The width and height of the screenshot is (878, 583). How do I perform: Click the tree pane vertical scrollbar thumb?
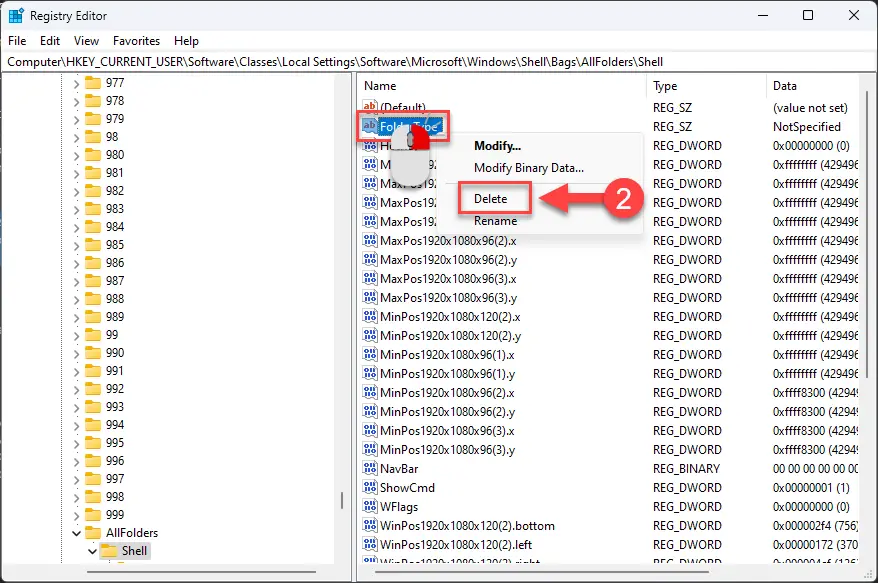click(342, 500)
